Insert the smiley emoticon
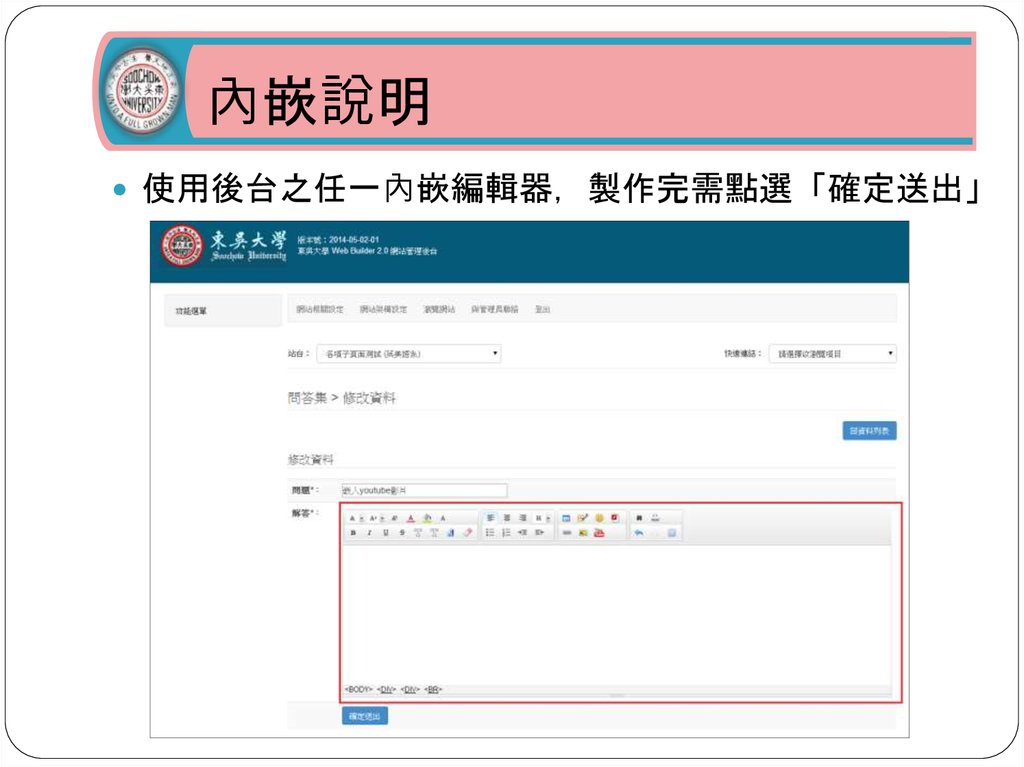Image resolution: width=1024 pixels, height=767 pixels. (x=599, y=518)
